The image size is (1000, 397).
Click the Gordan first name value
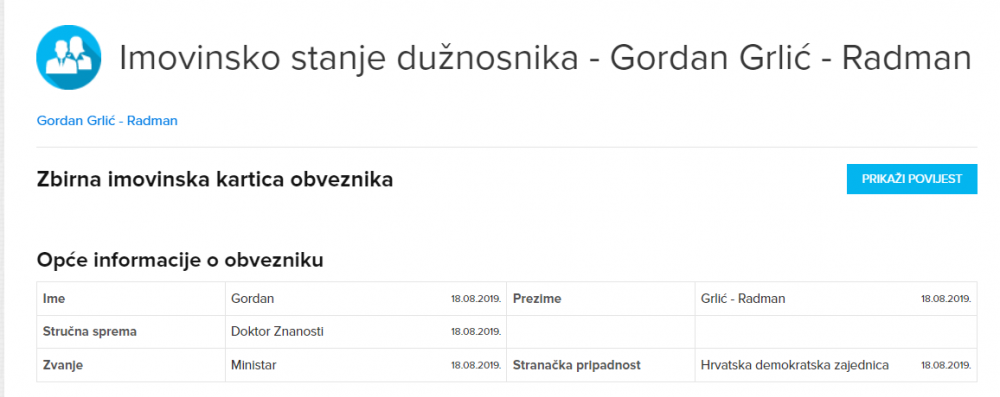[253, 299]
